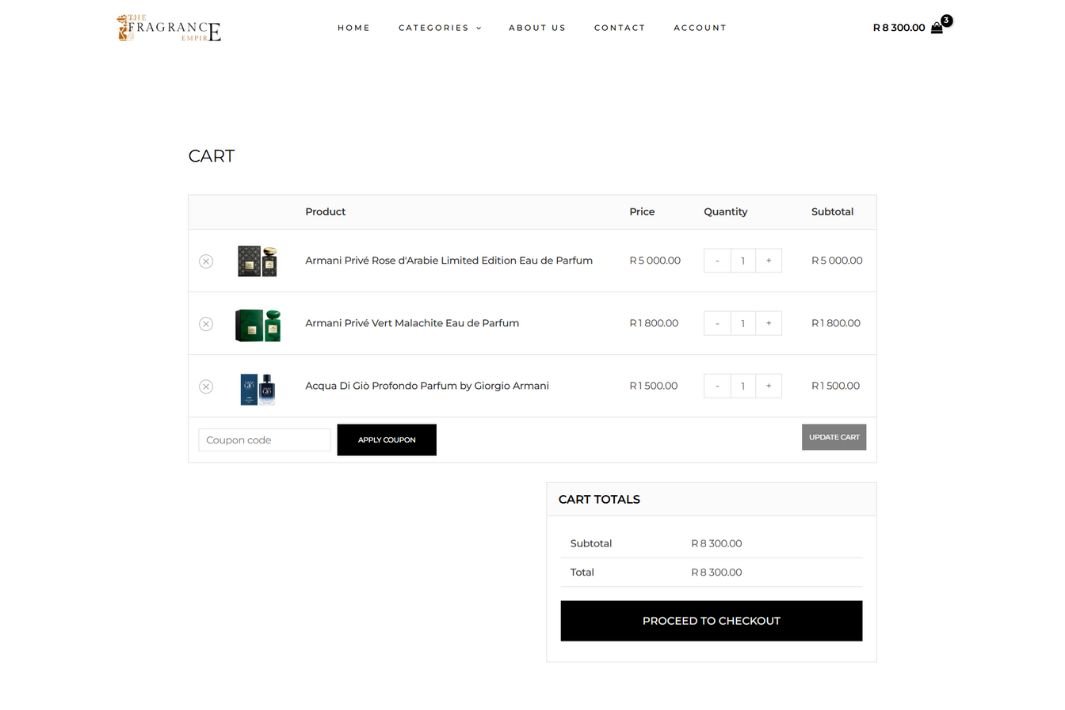
Task: Increase quantity of Acqua Di Giò Profondo
Action: (768, 386)
